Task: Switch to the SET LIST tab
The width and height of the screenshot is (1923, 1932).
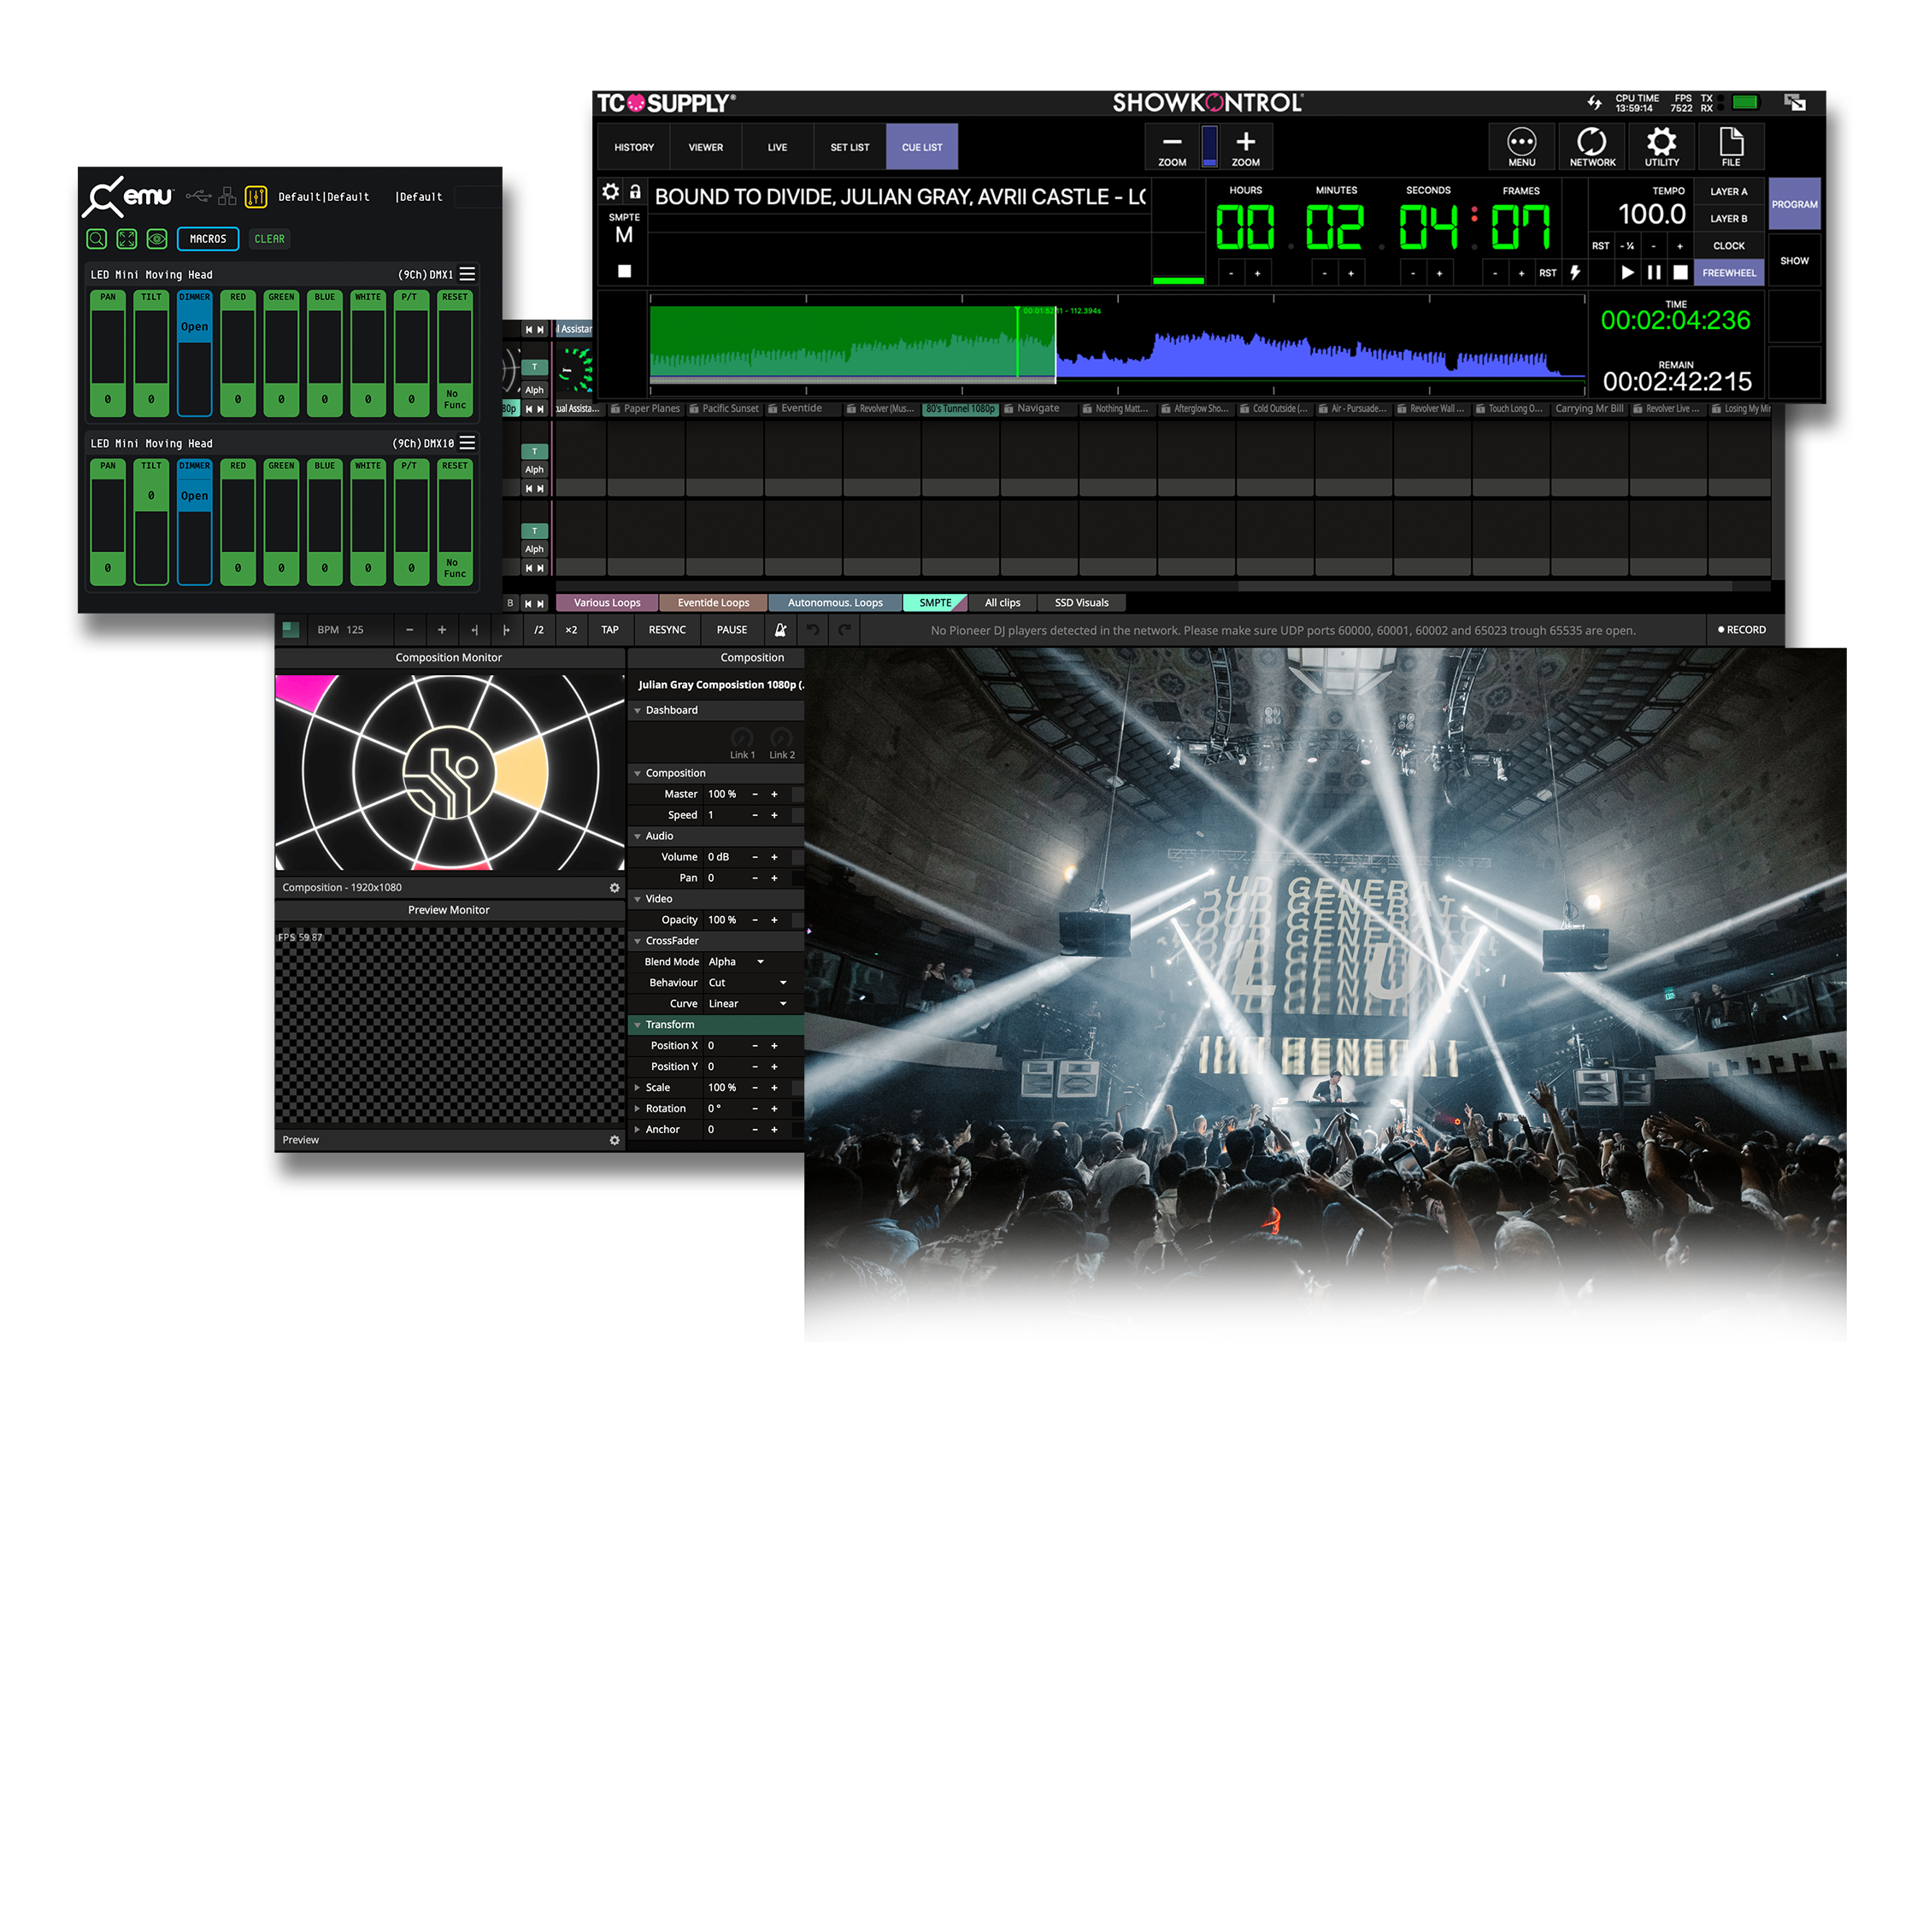Action: (x=850, y=148)
